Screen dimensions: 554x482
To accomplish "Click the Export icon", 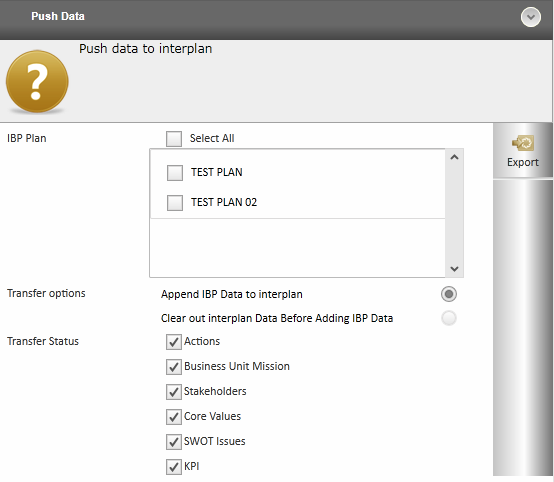I will 523,143.
